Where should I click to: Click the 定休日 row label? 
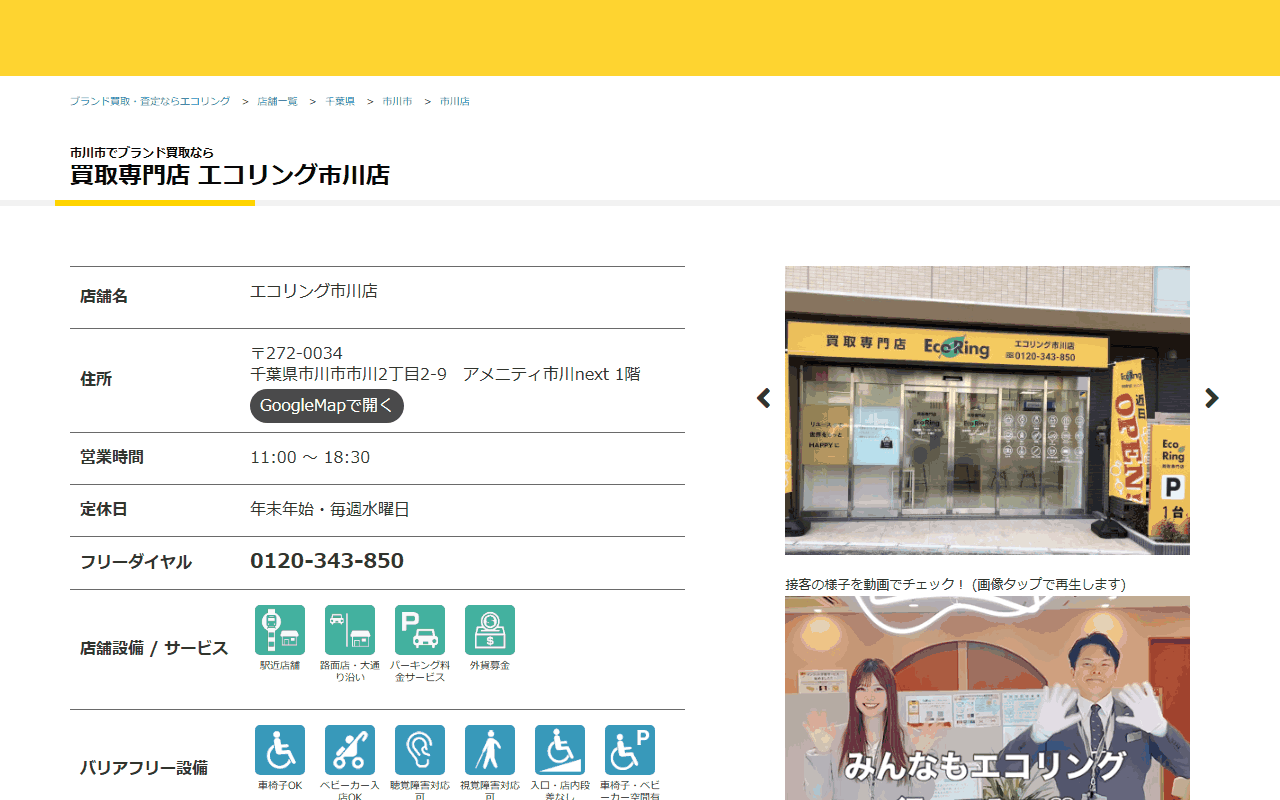[x=104, y=510]
